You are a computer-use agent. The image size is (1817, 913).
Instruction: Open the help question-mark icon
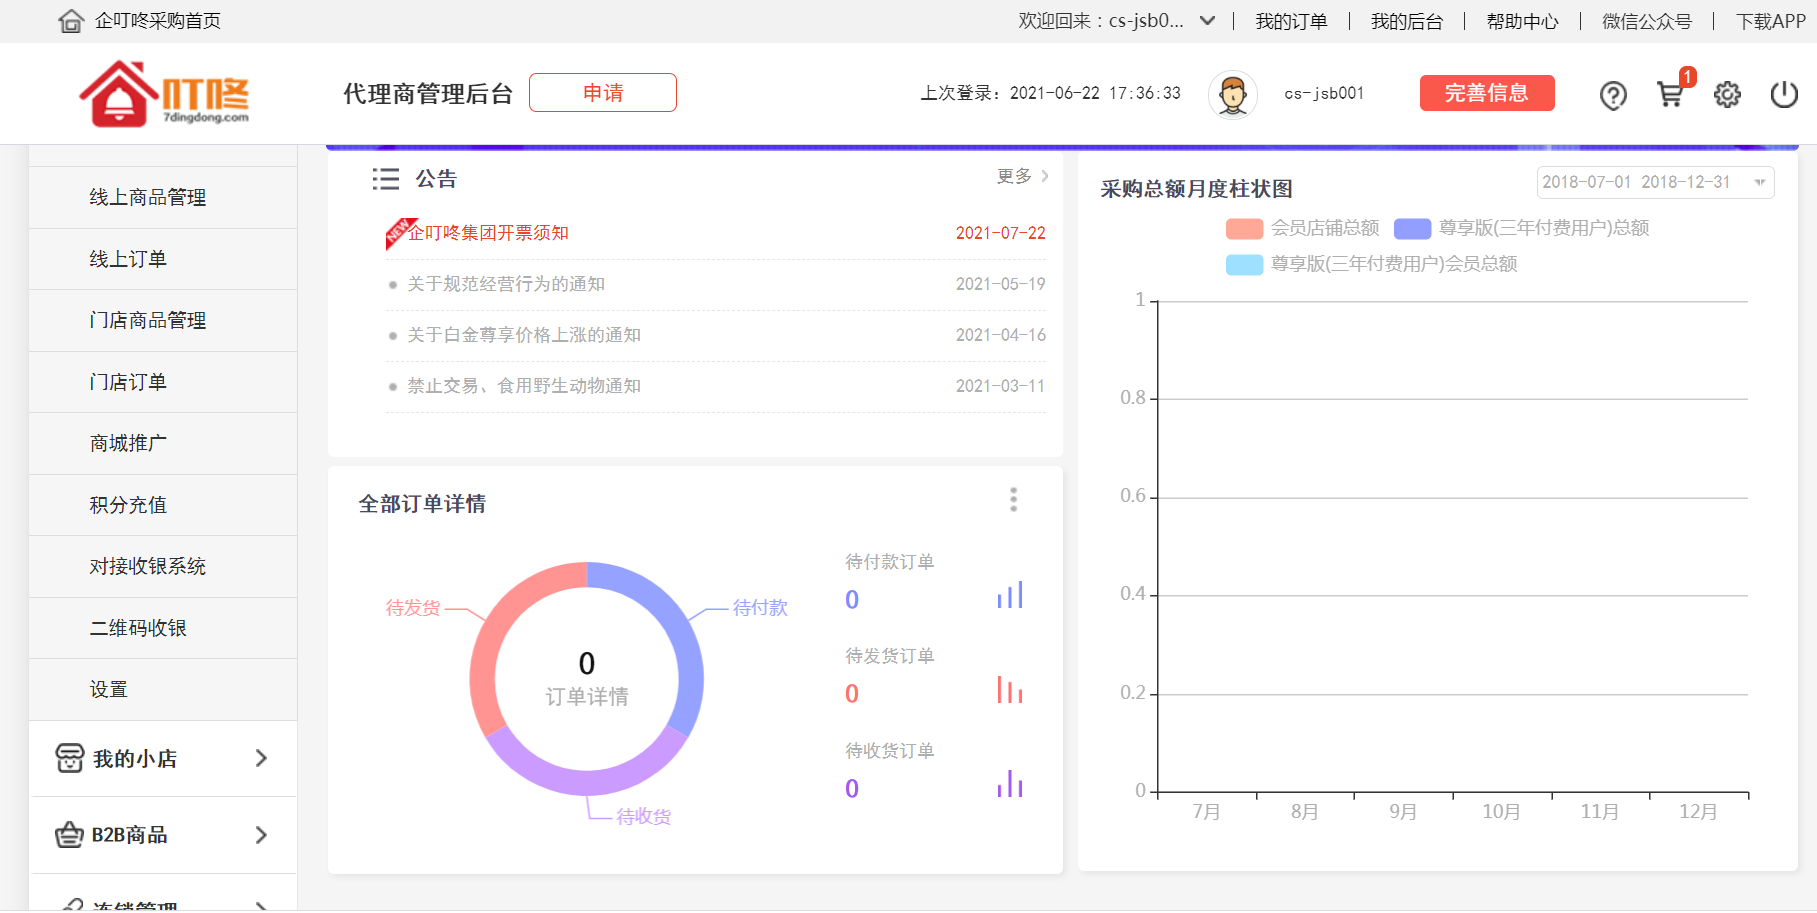(x=1613, y=95)
